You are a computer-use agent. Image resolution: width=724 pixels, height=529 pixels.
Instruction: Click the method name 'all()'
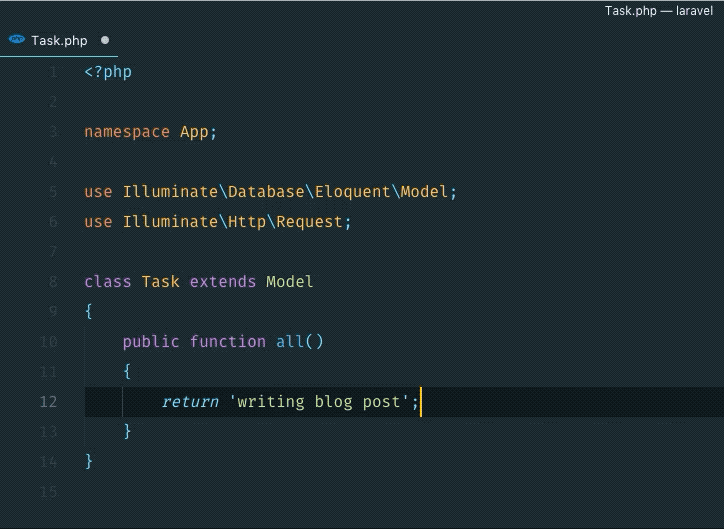coord(299,342)
